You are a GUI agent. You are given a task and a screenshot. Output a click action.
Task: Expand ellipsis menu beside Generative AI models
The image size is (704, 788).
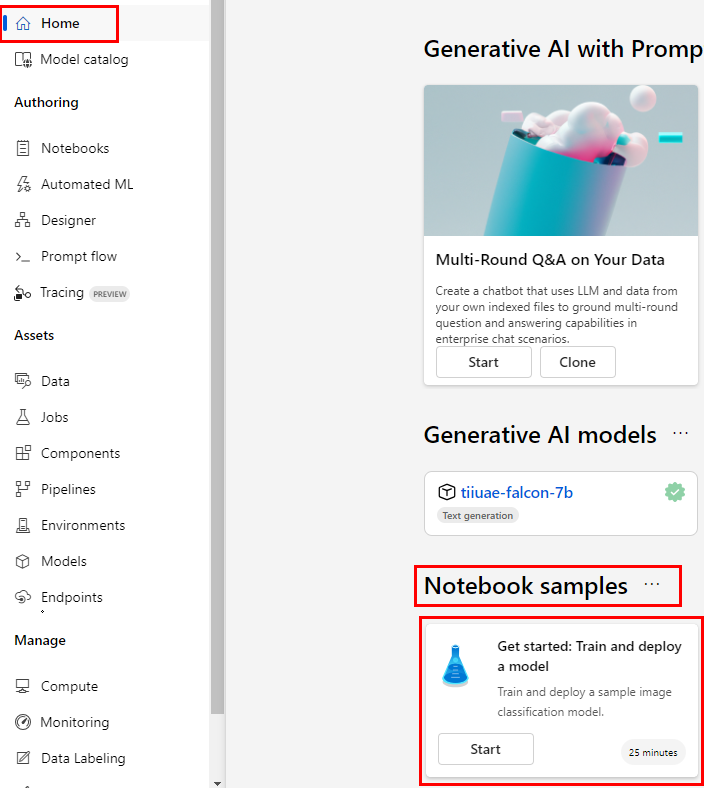(681, 434)
